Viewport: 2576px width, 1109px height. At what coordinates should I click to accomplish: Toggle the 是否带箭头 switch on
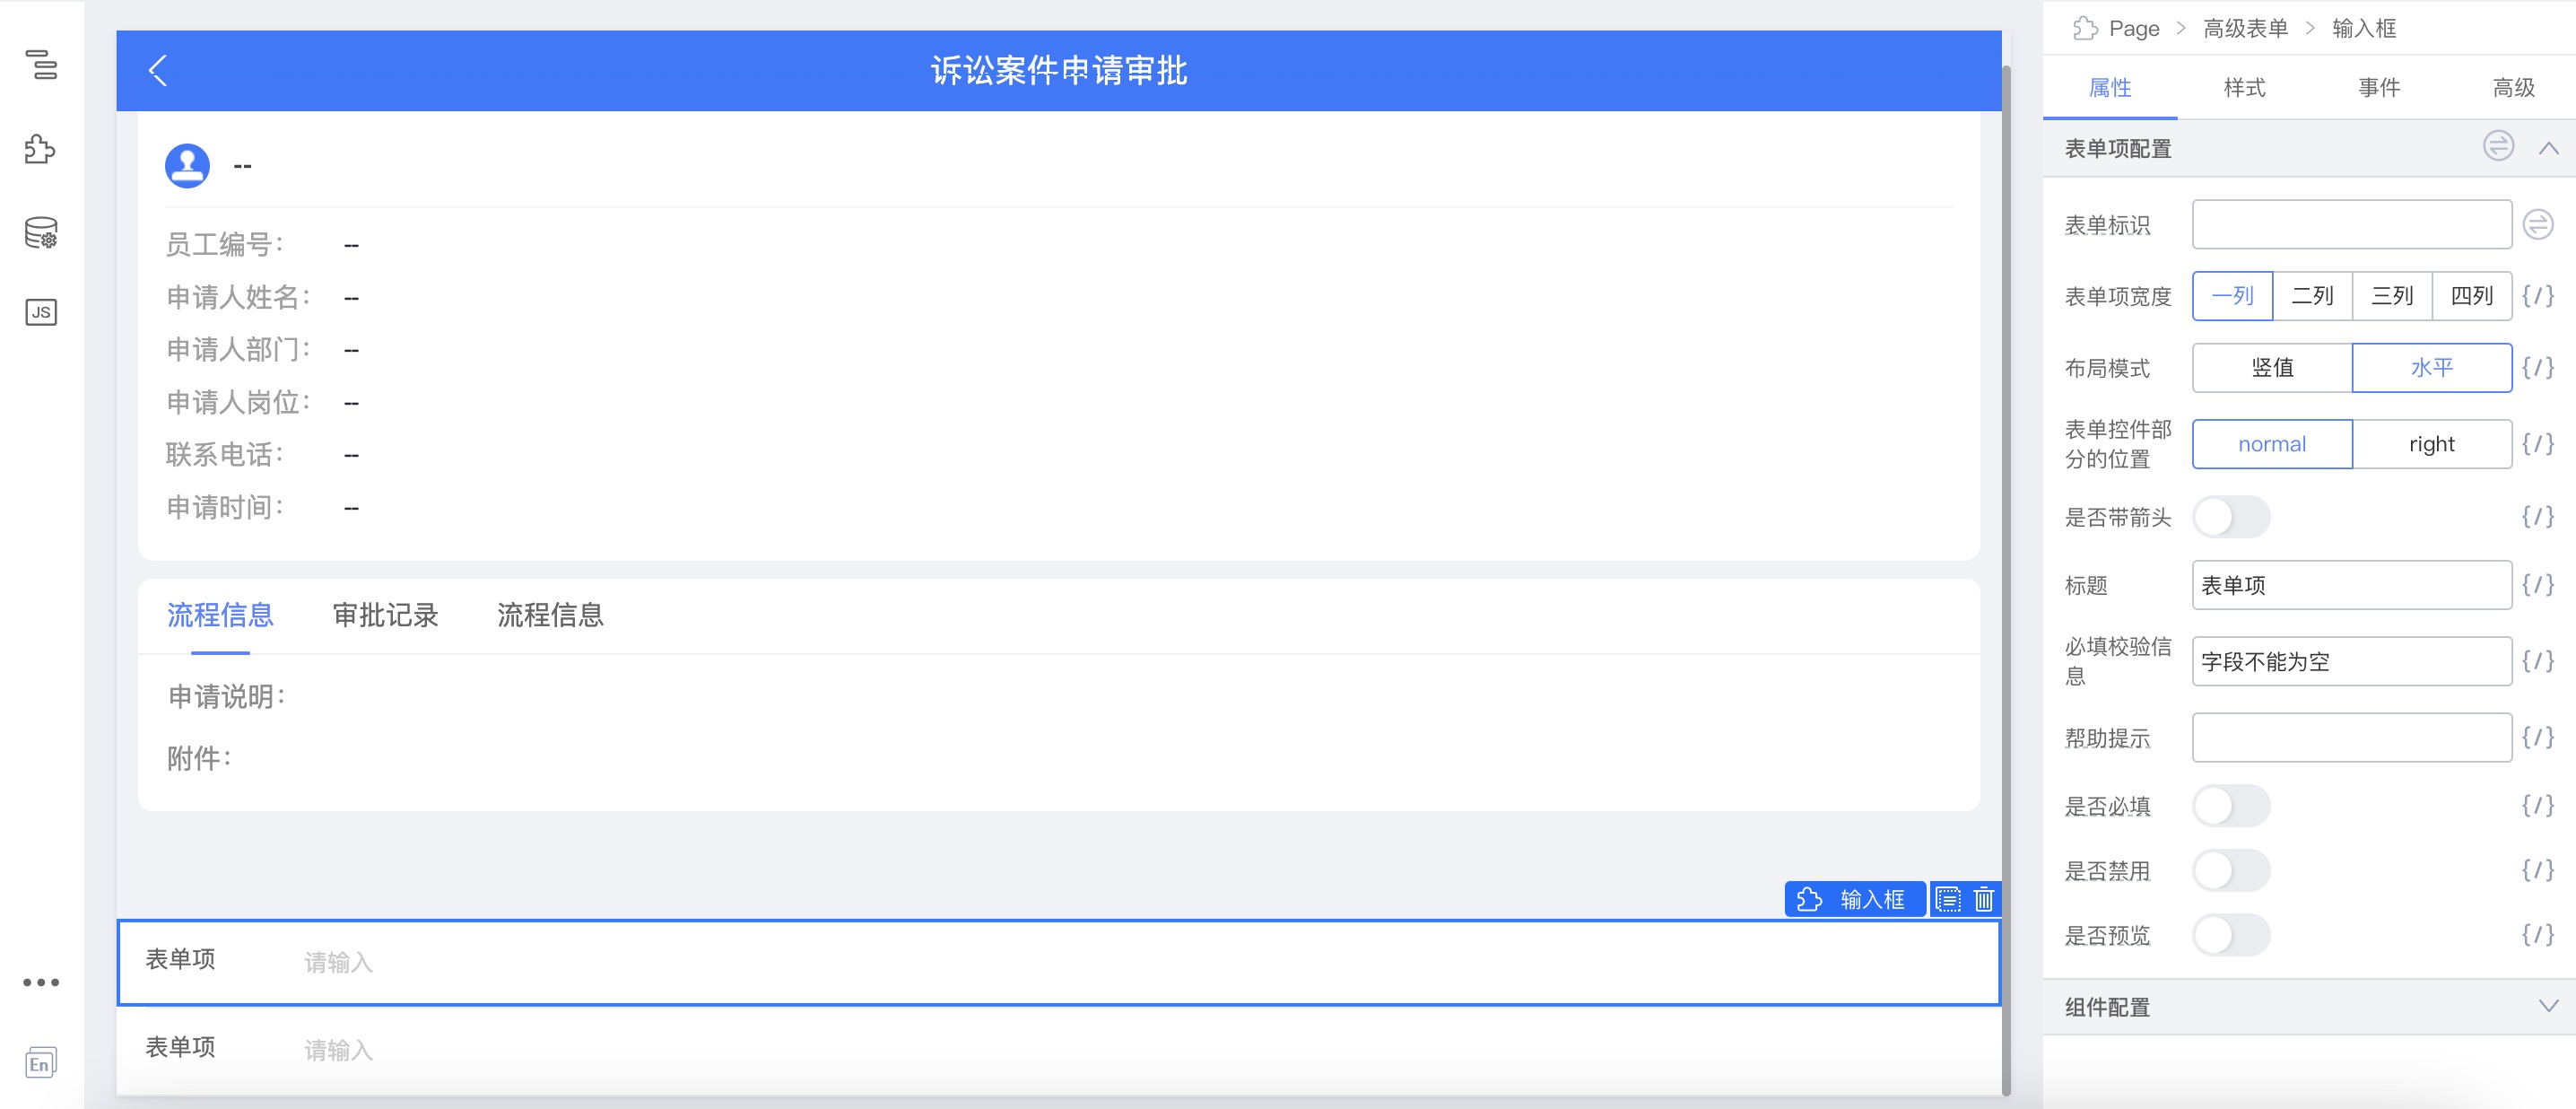(2238, 516)
